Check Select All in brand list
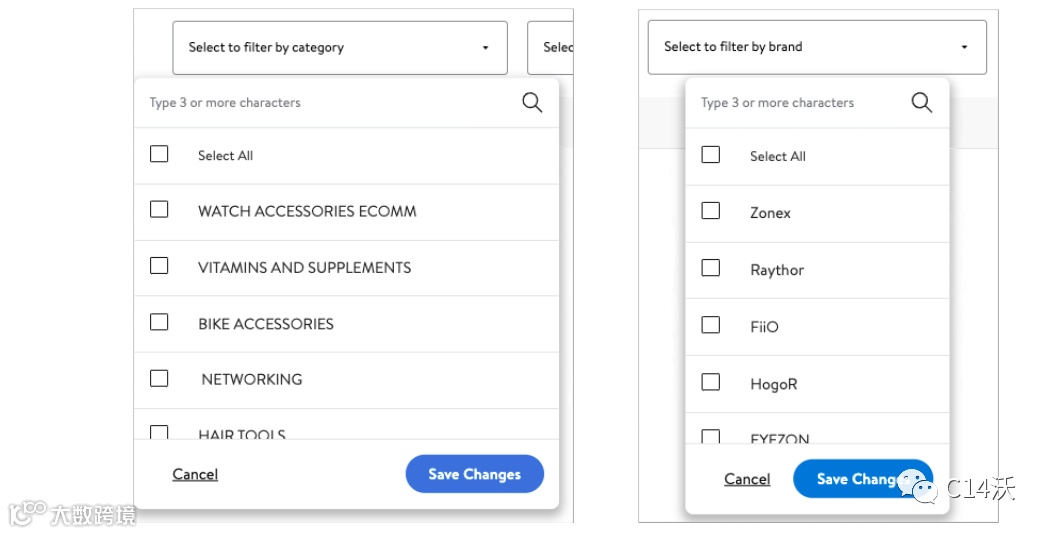 click(x=711, y=155)
